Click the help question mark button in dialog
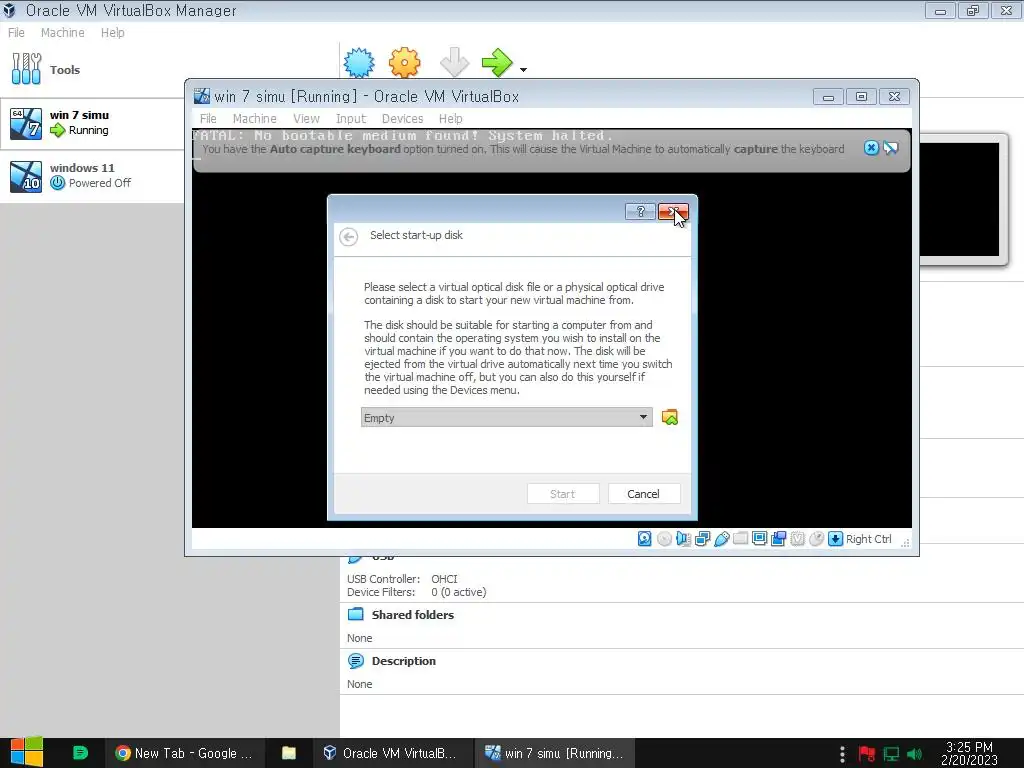This screenshot has width=1024, height=768. tap(640, 212)
